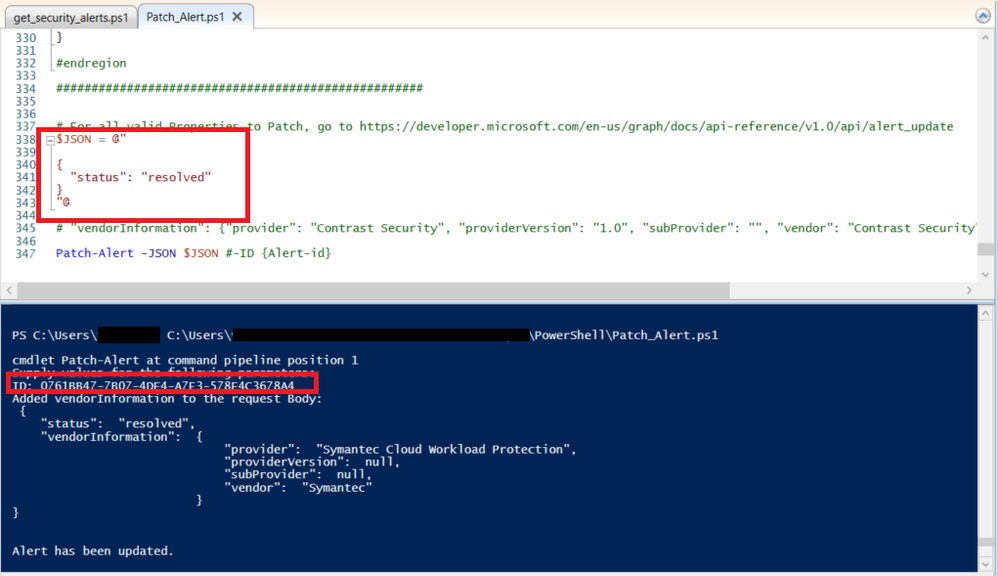The width and height of the screenshot is (998, 576).
Task: Click the "@ closing here-string on line 343
Action: point(64,202)
